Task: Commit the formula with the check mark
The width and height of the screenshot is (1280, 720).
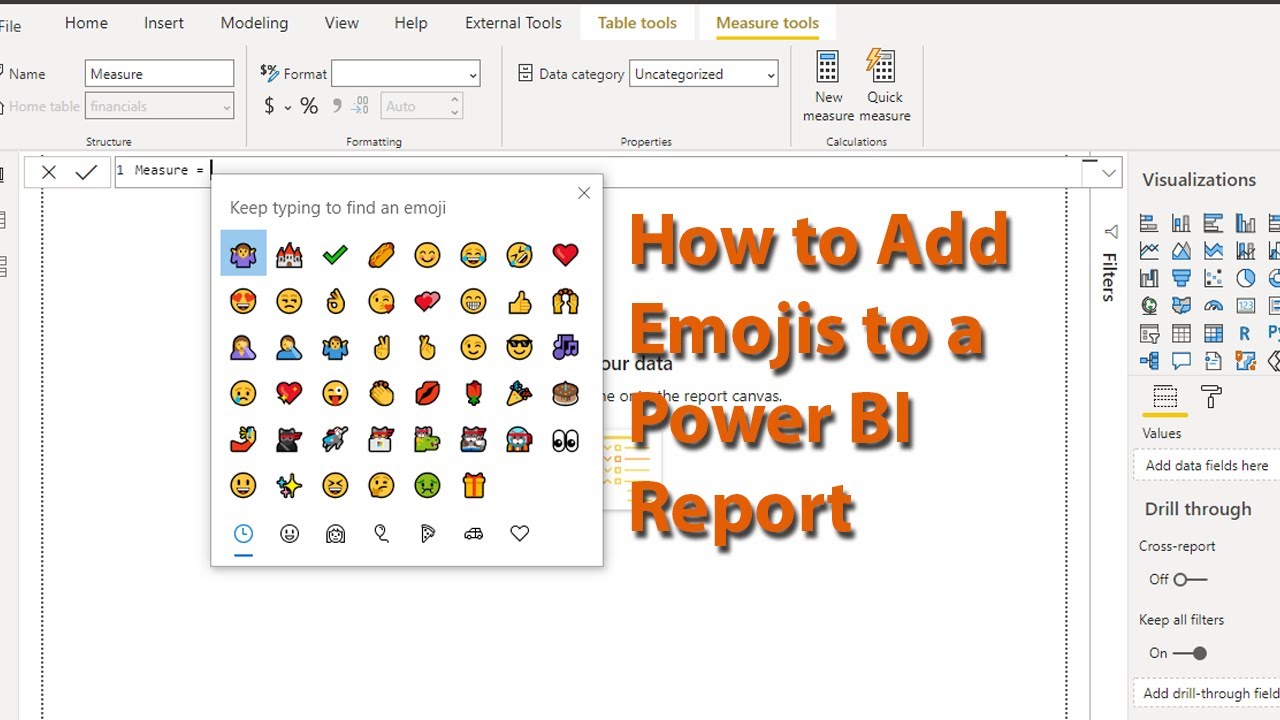Action: click(x=86, y=173)
